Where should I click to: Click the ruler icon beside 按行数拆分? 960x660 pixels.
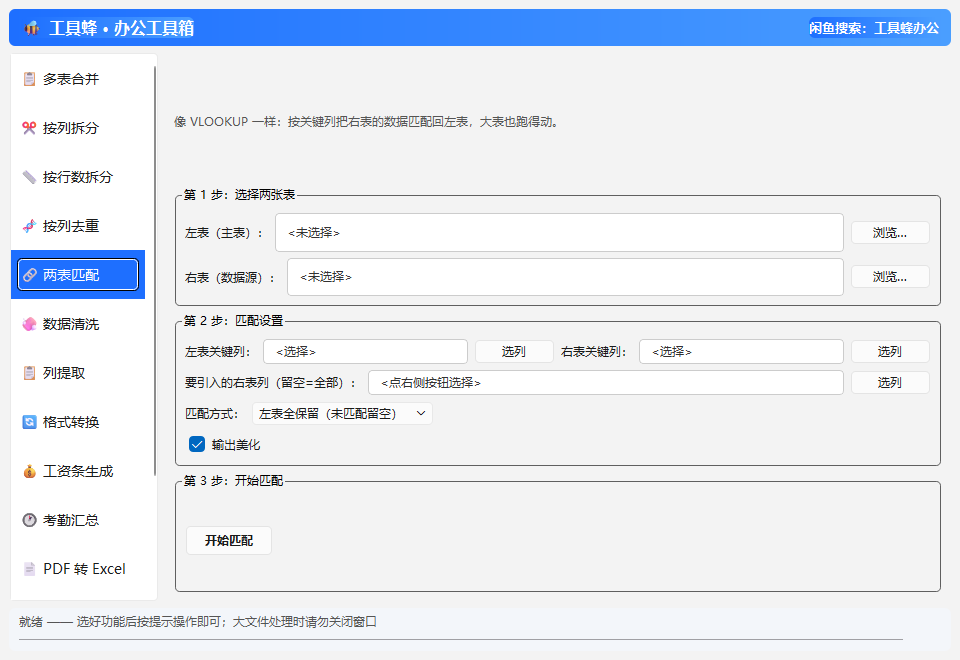tap(29, 177)
